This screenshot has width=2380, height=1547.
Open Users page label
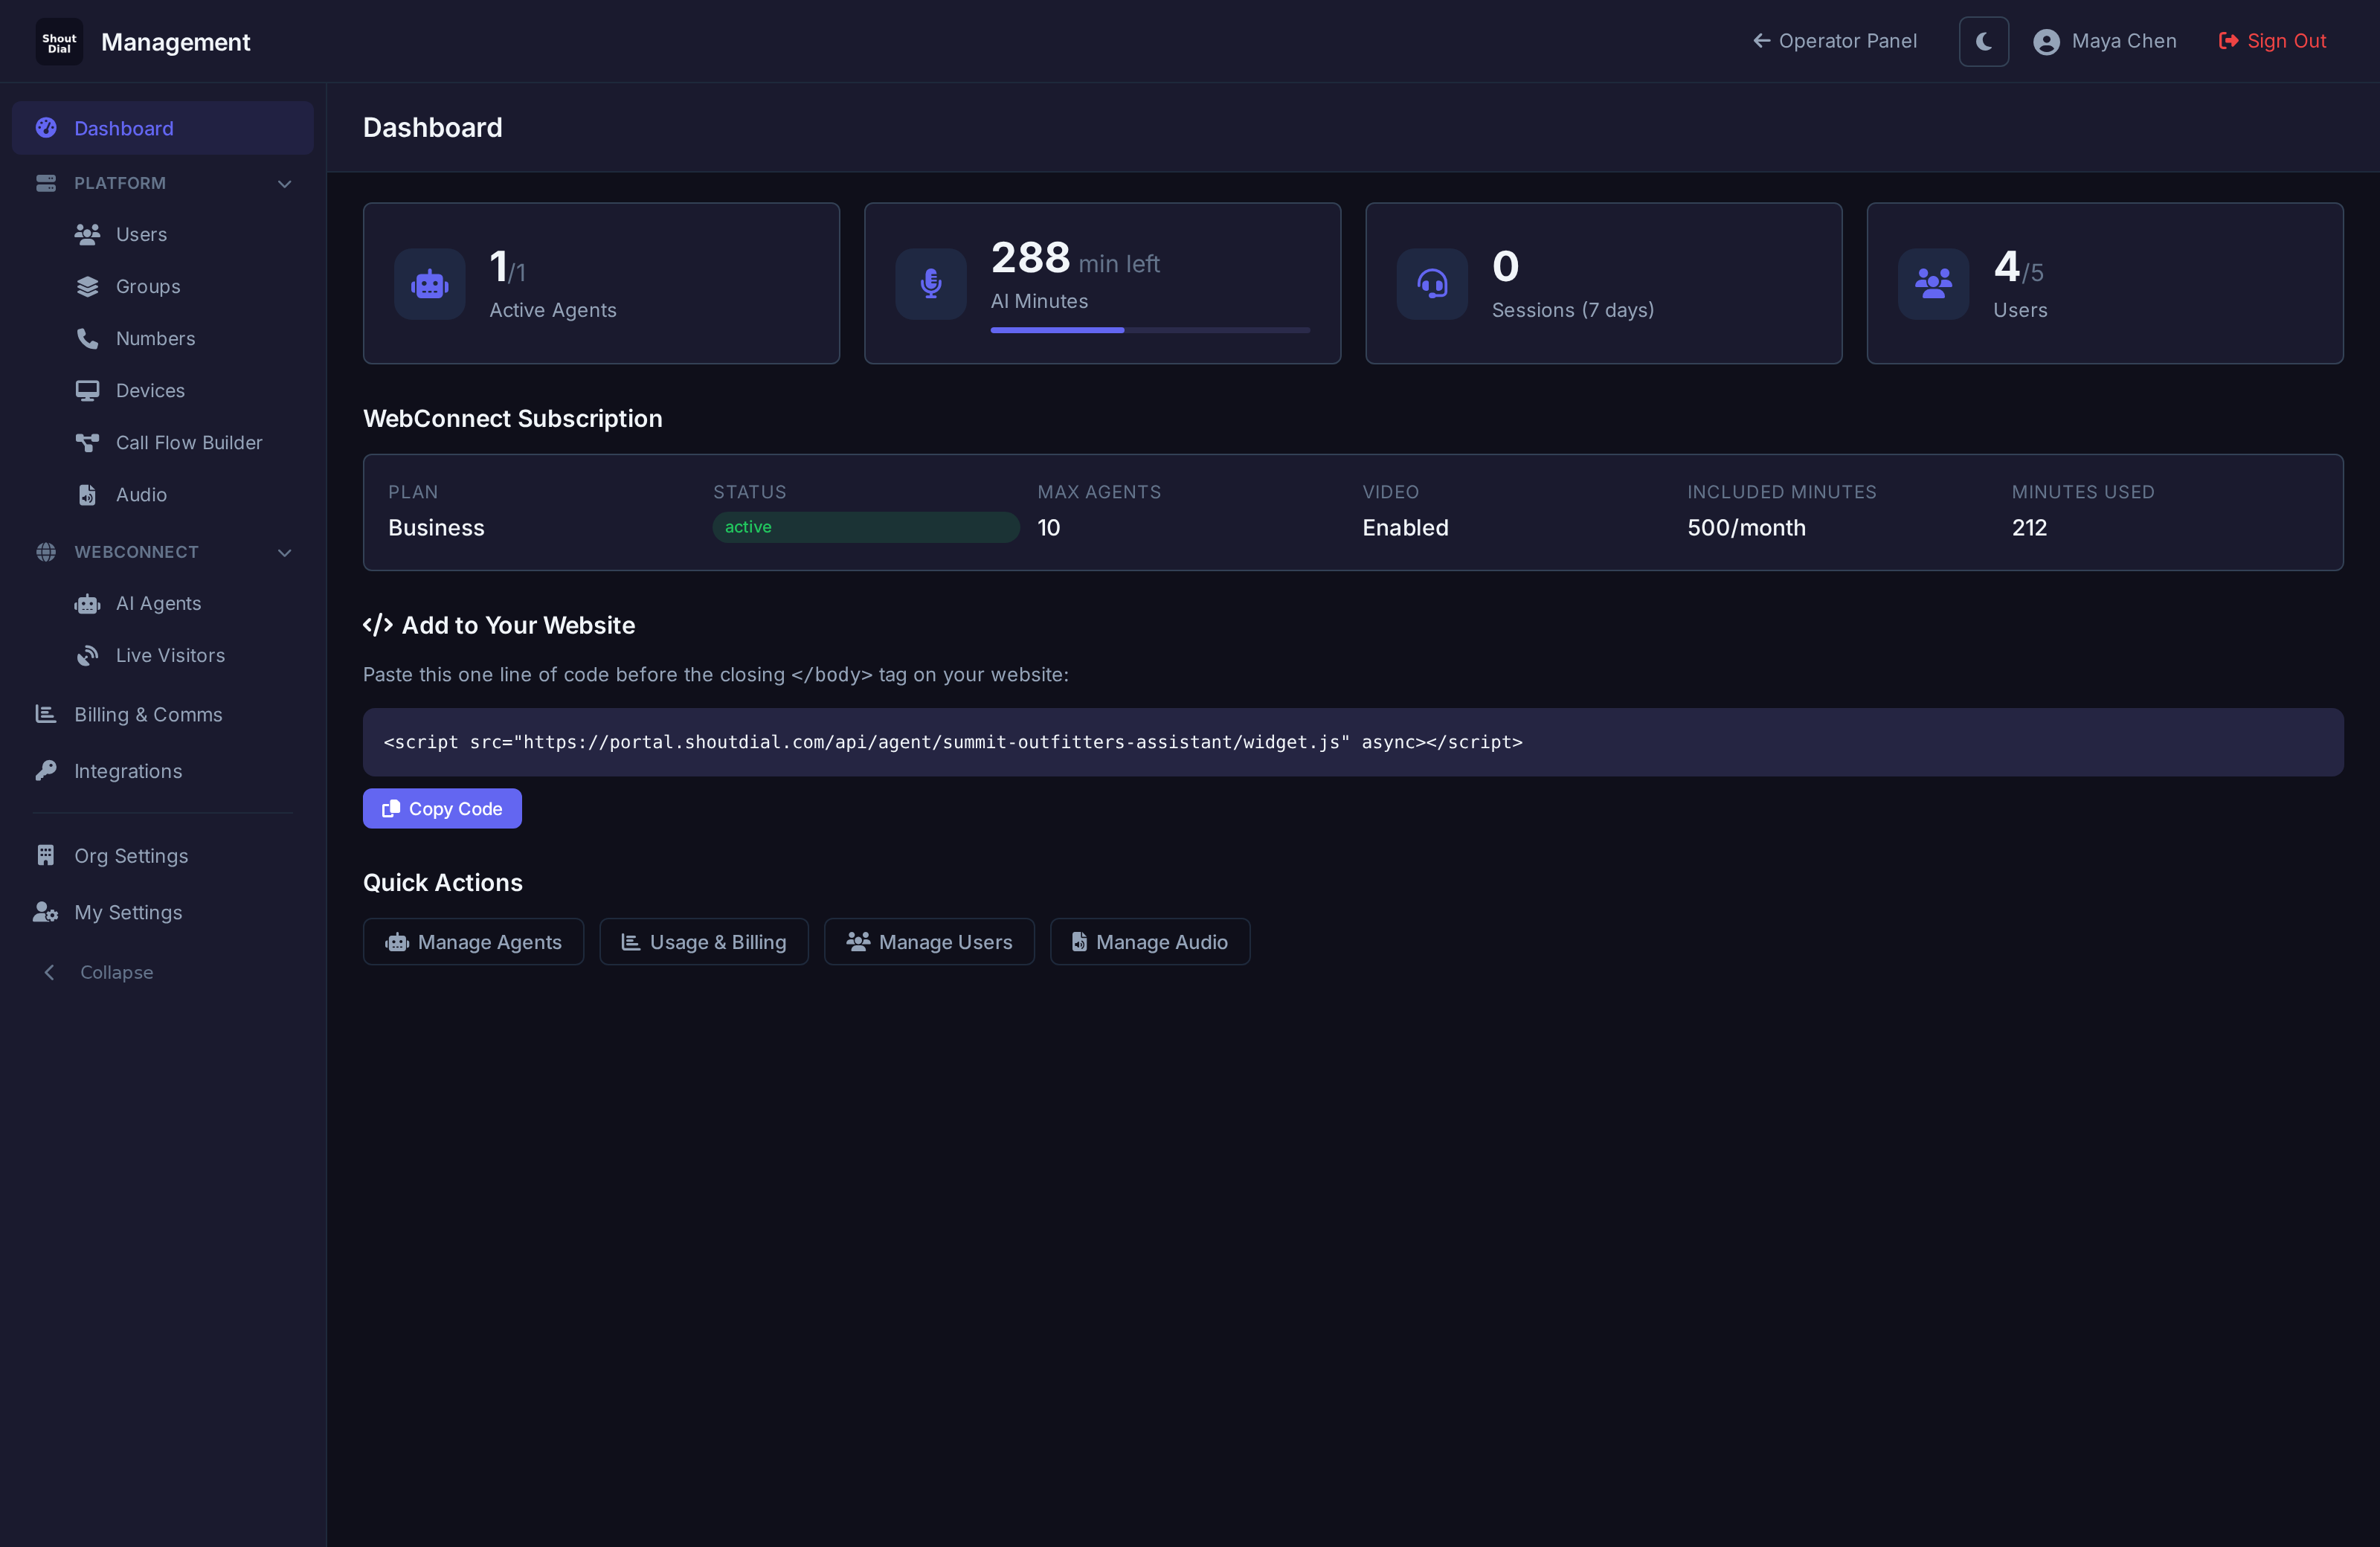141,234
